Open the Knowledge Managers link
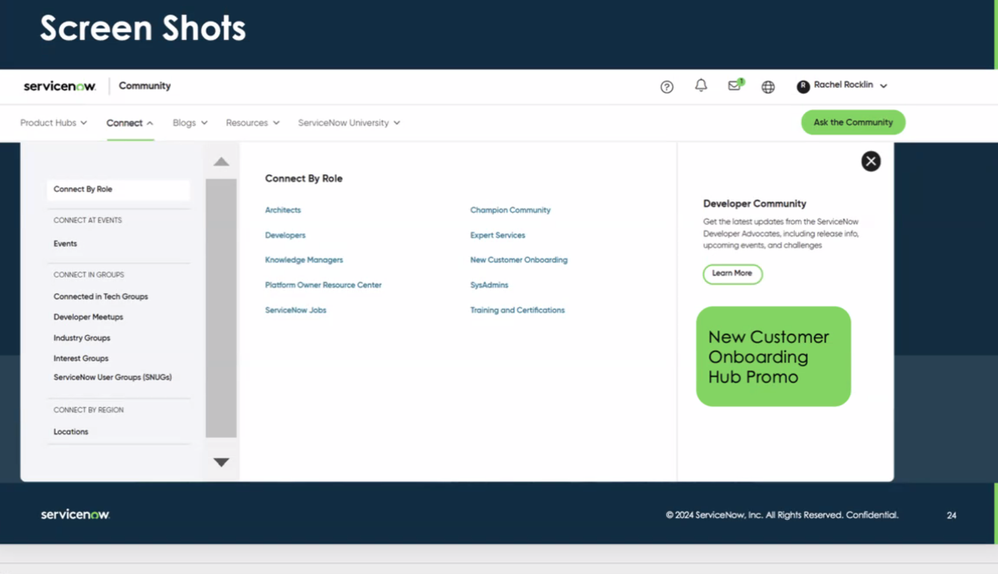 click(x=304, y=260)
